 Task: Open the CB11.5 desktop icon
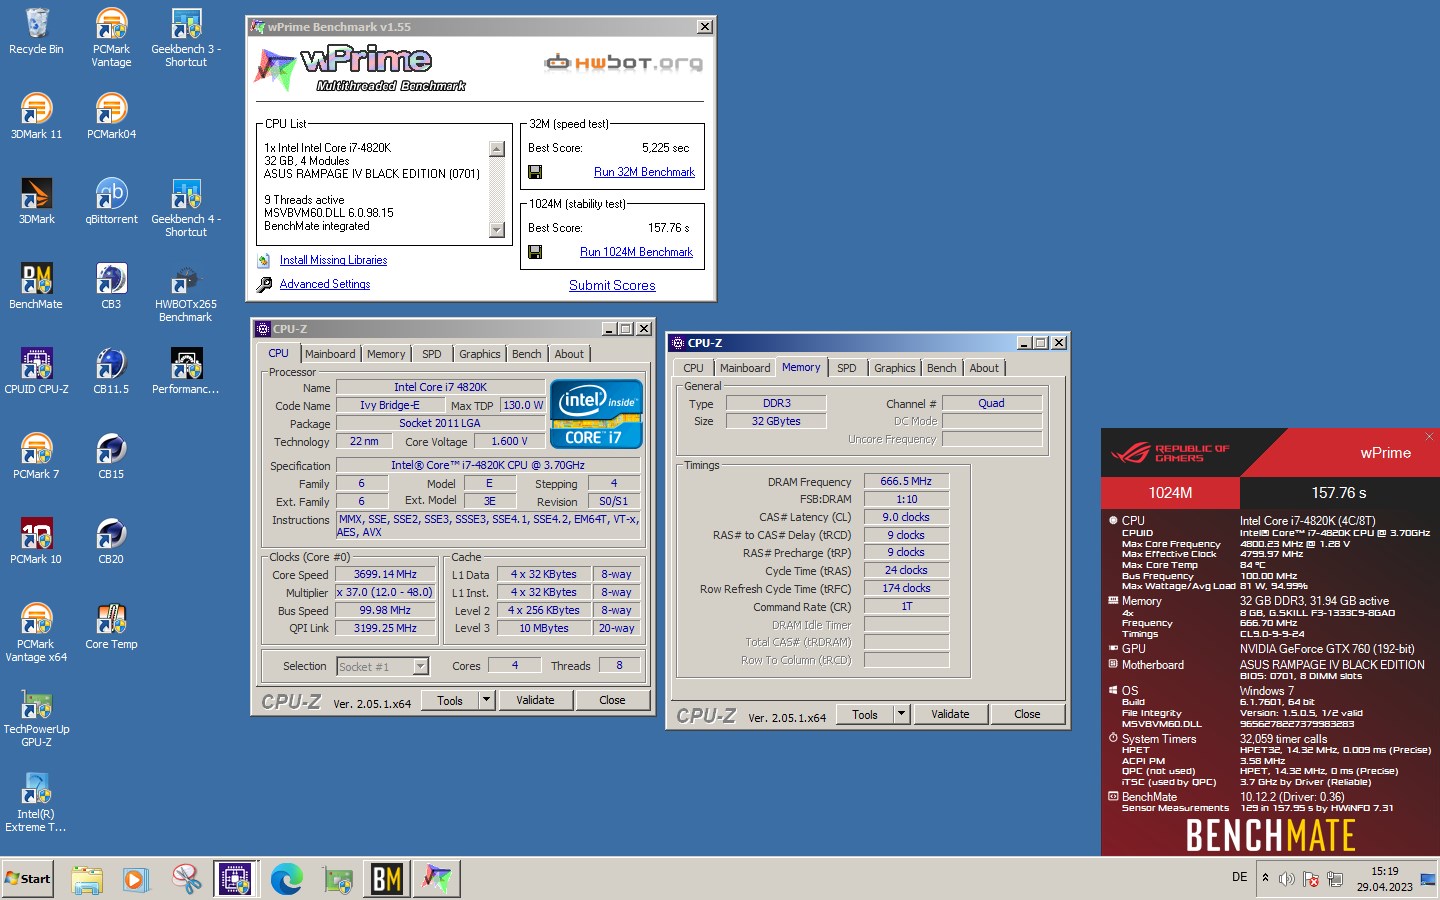(x=111, y=371)
